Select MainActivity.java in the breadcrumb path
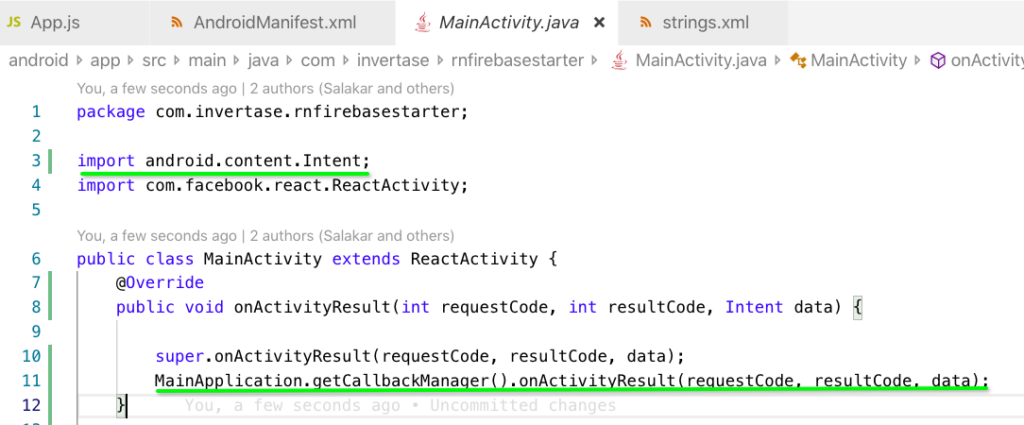Screen dimensions: 1024x425 pyautogui.click(x=701, y=61)
